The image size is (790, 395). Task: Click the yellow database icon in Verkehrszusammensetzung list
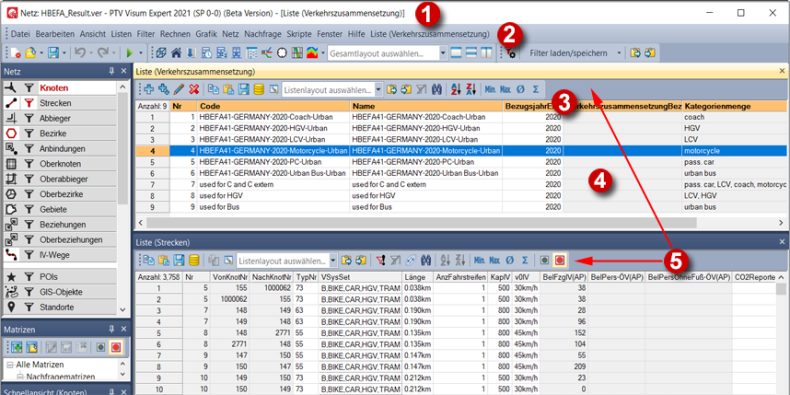(x=258, y=90)
